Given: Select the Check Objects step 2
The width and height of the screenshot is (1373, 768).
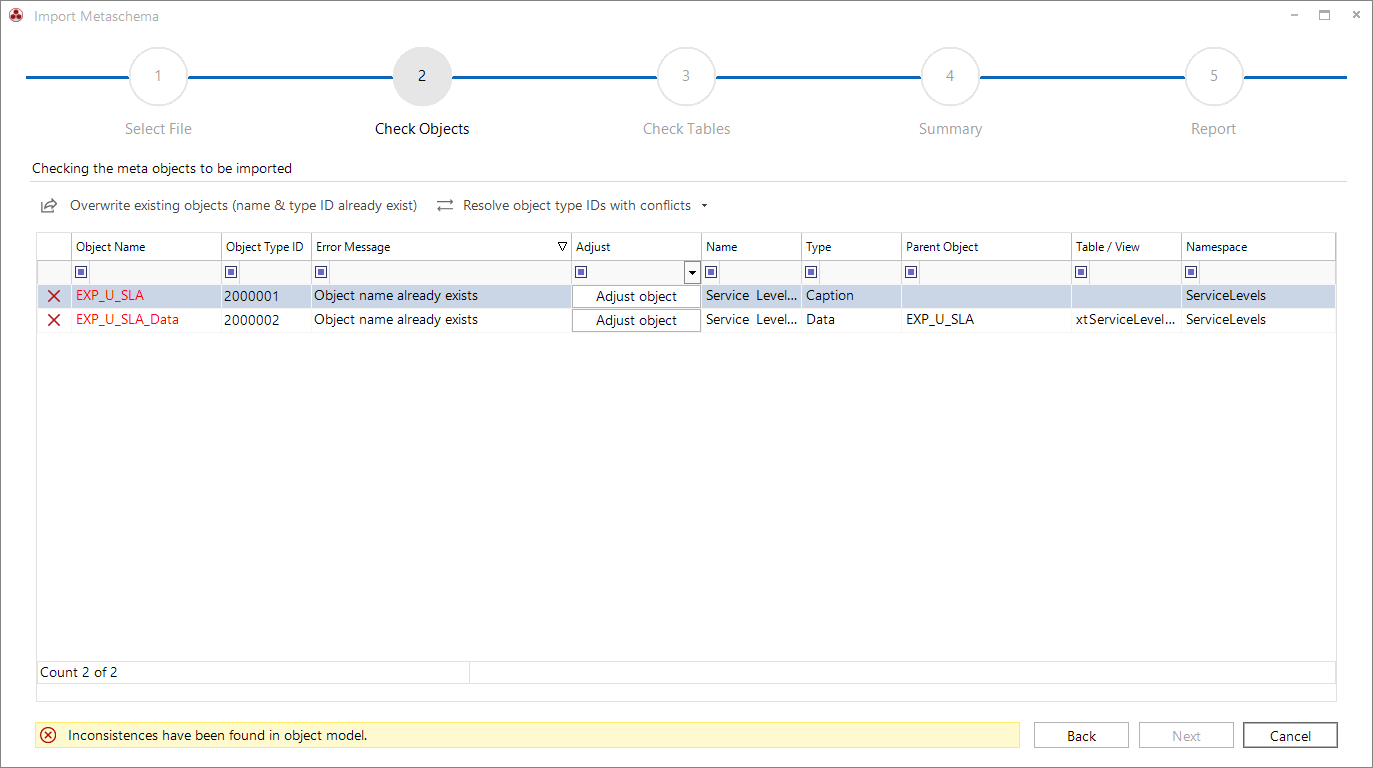Looking at the screenshot, I should tap(422, 76).
